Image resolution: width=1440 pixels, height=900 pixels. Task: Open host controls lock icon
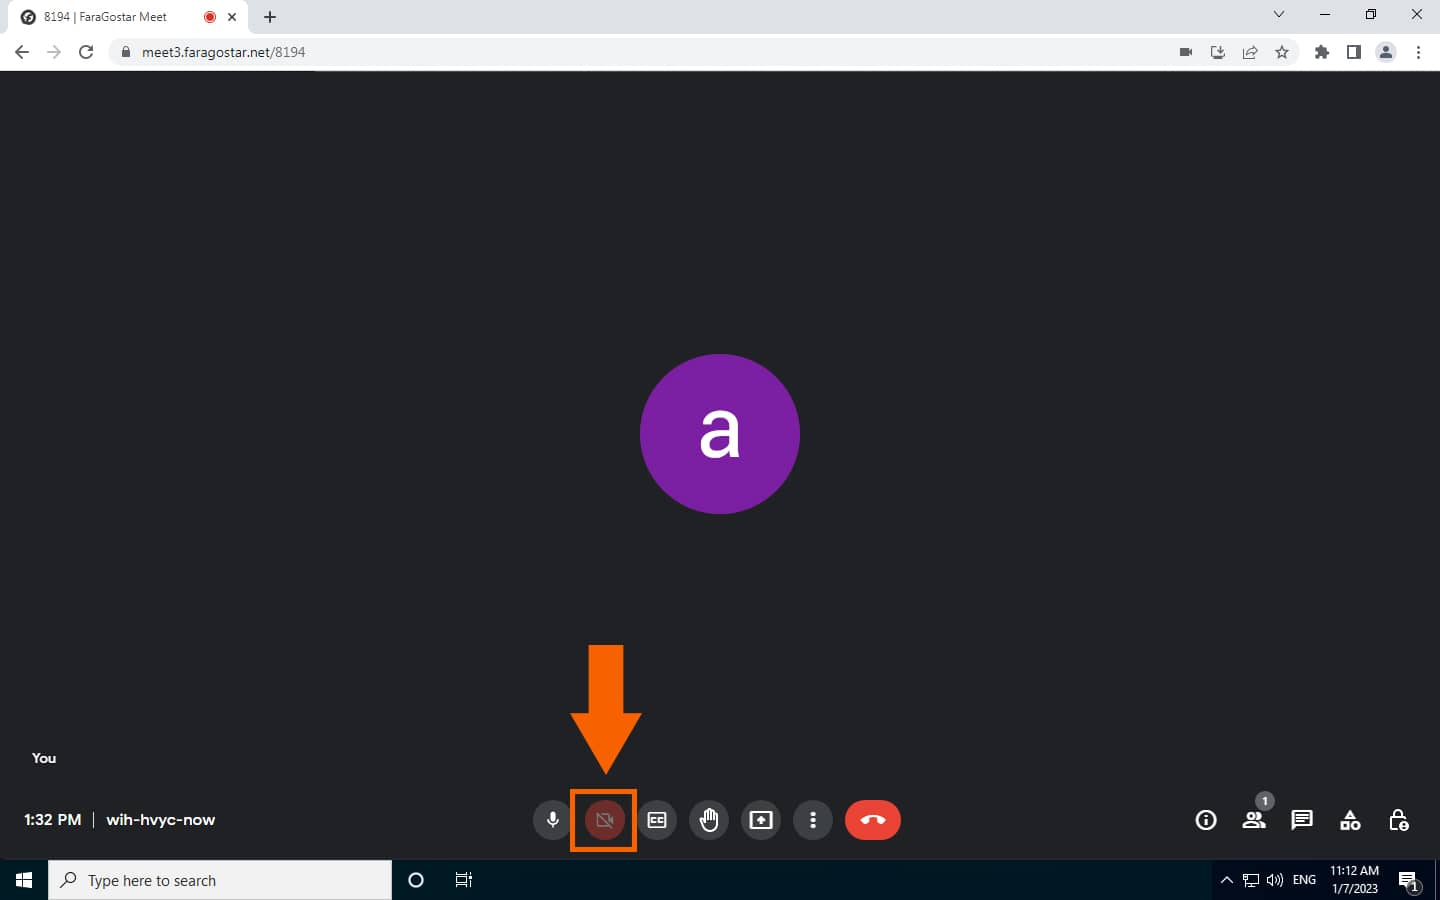click(x=1398, y=820)
